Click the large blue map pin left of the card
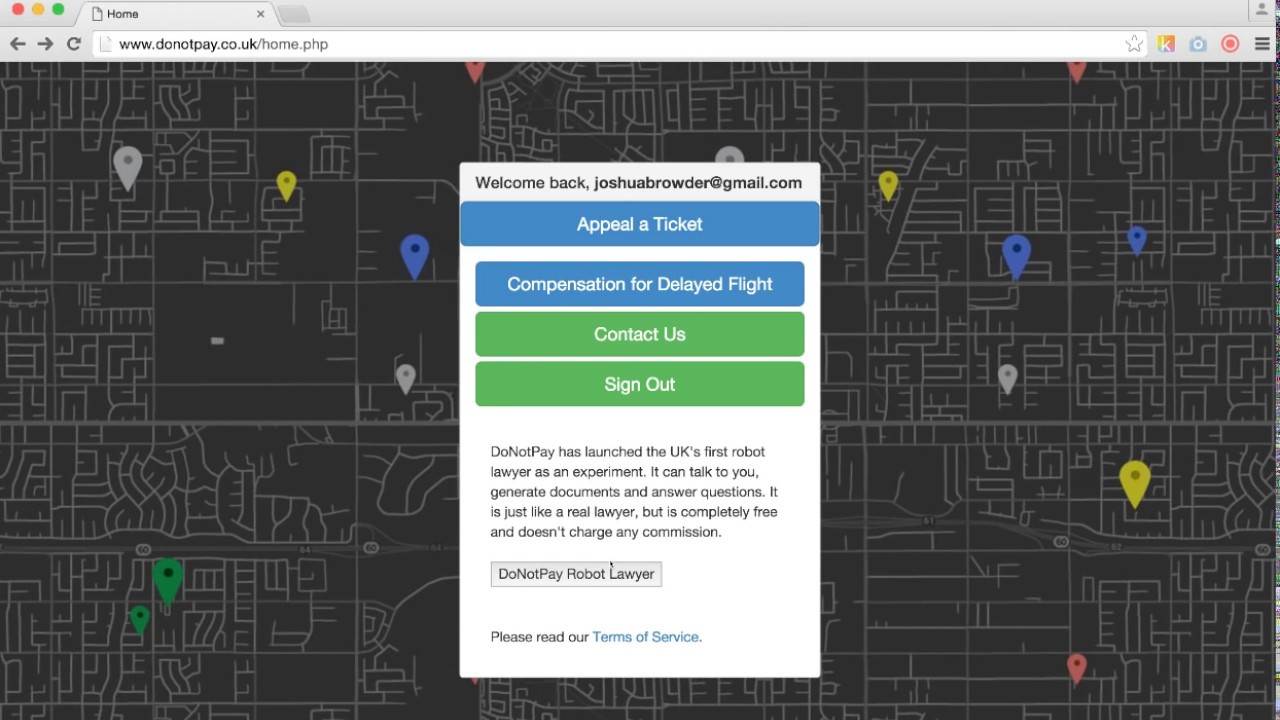Image resolution: width=1280 pixels, height=720 pixels. click(x=415, y=256)
